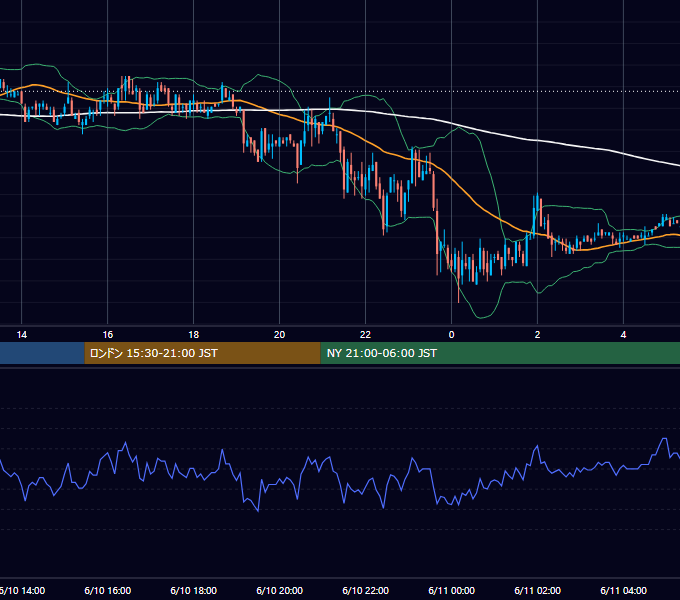
Task: Click the 6/10 20:00 date label
Action: pos(279,590)
